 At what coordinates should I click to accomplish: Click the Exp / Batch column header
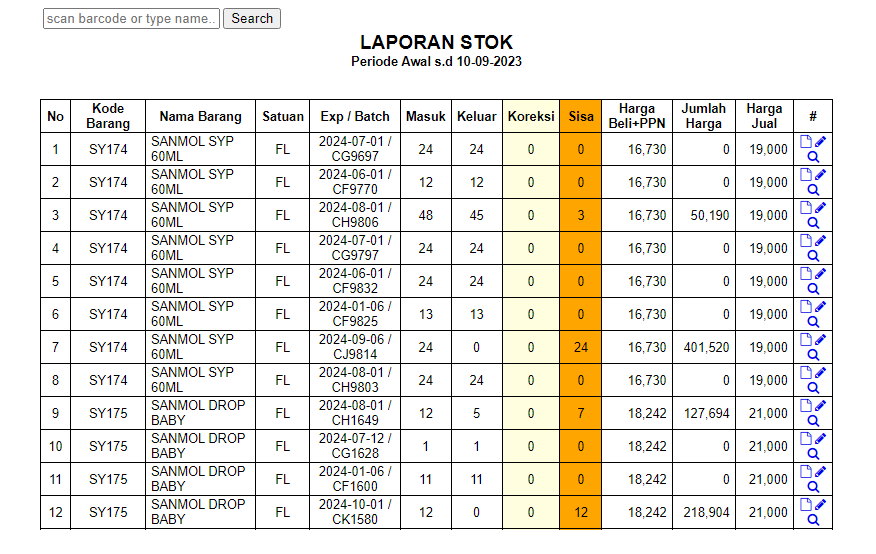point(355,116)
